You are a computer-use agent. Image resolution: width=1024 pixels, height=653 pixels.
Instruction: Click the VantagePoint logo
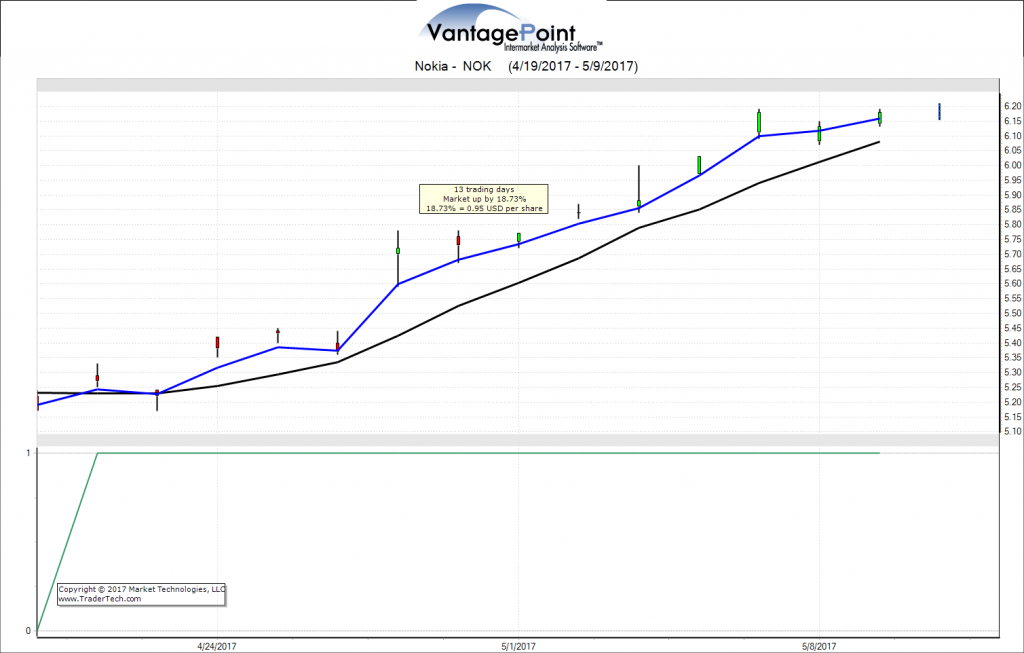point(510,29)
